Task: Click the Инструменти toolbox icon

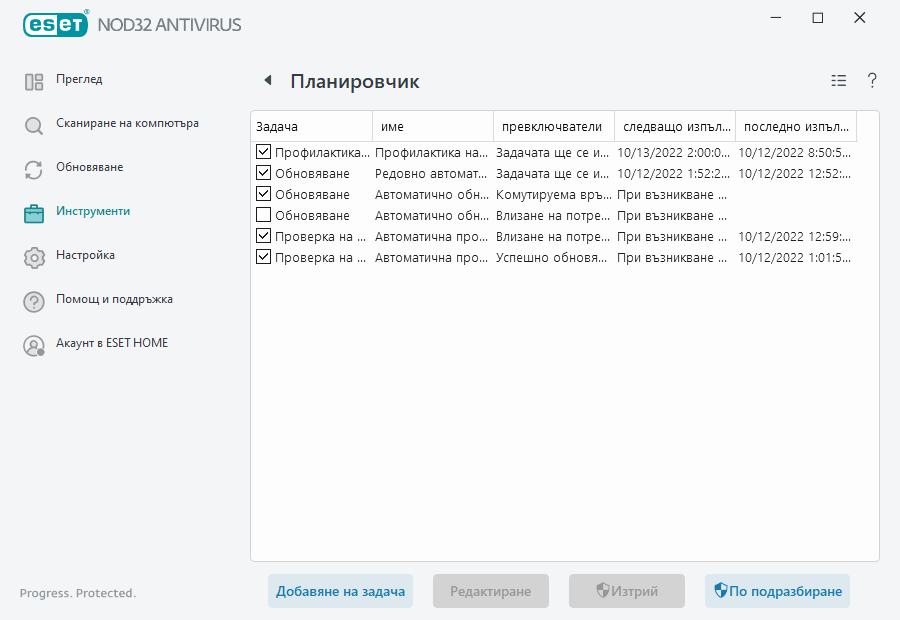Action: click(33, 211)
